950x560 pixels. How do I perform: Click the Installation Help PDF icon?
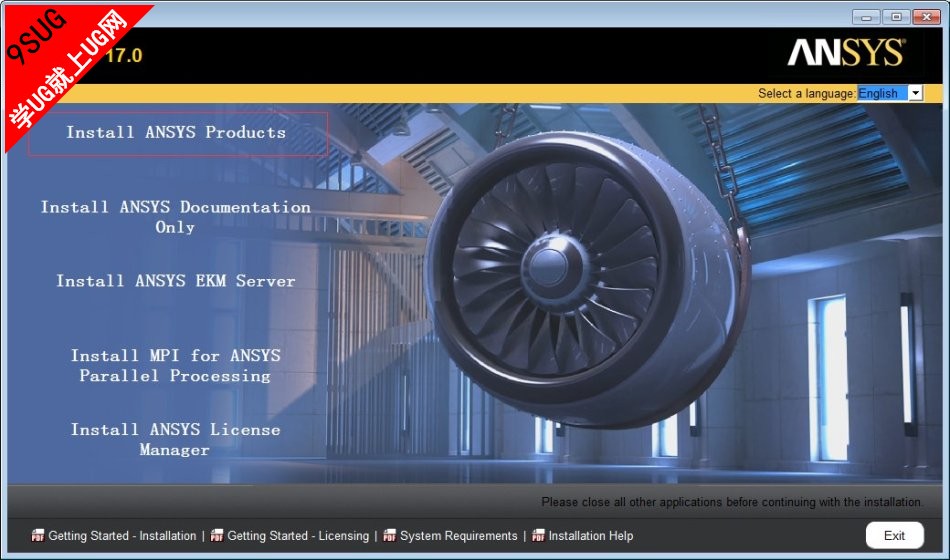coord(538,535)
